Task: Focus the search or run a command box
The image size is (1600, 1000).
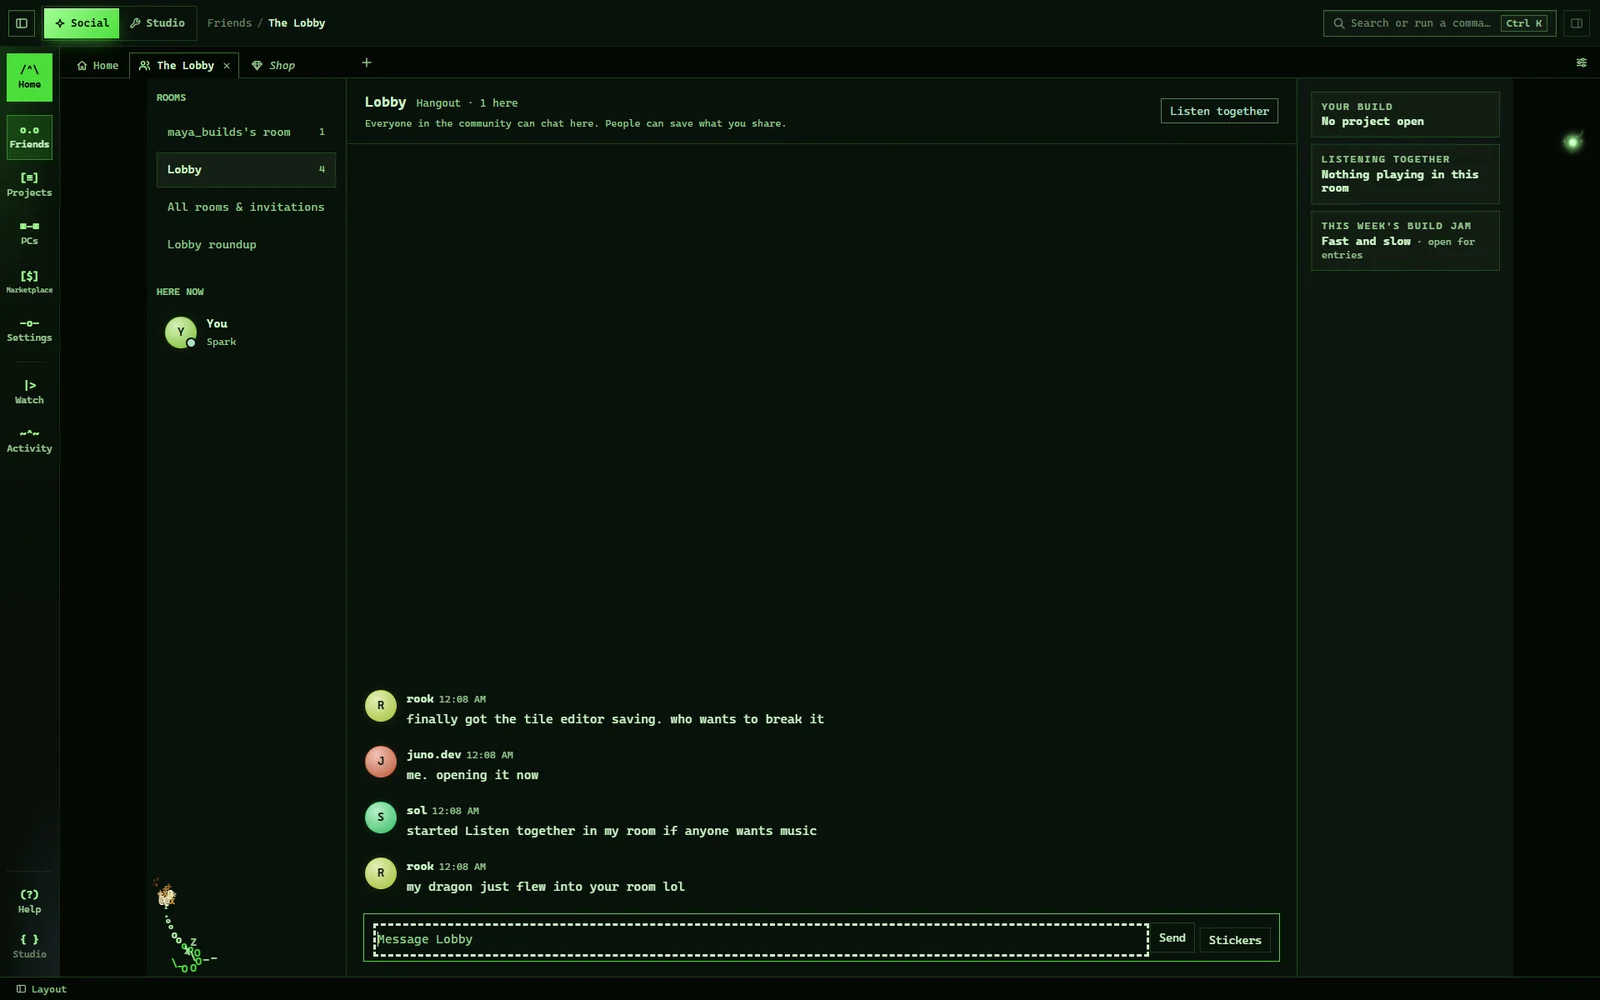Action: click(1438, 23)
